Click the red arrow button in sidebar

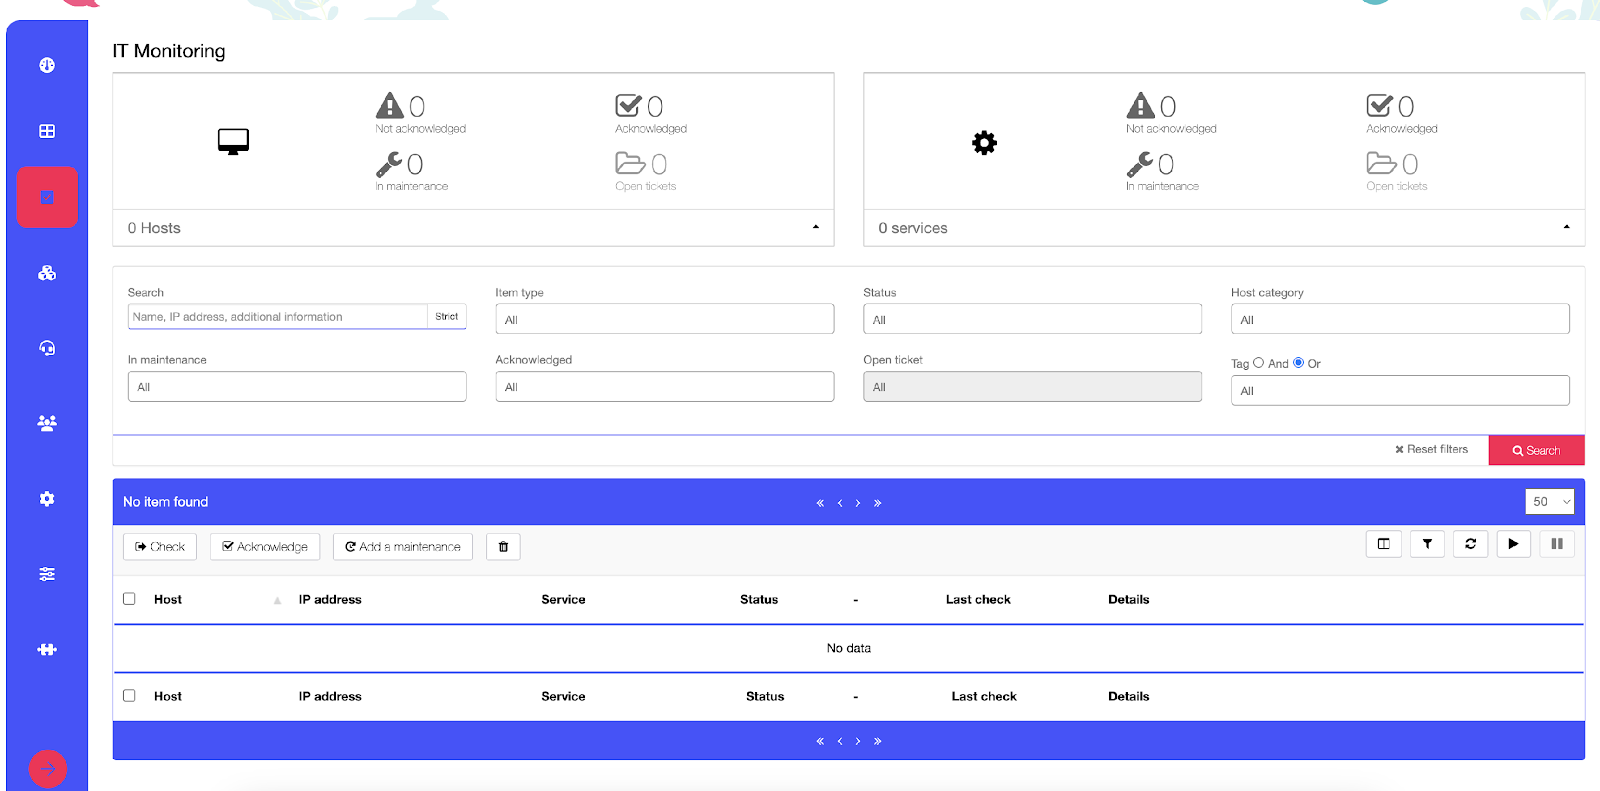pyautogui.click(x=47, y=768)
